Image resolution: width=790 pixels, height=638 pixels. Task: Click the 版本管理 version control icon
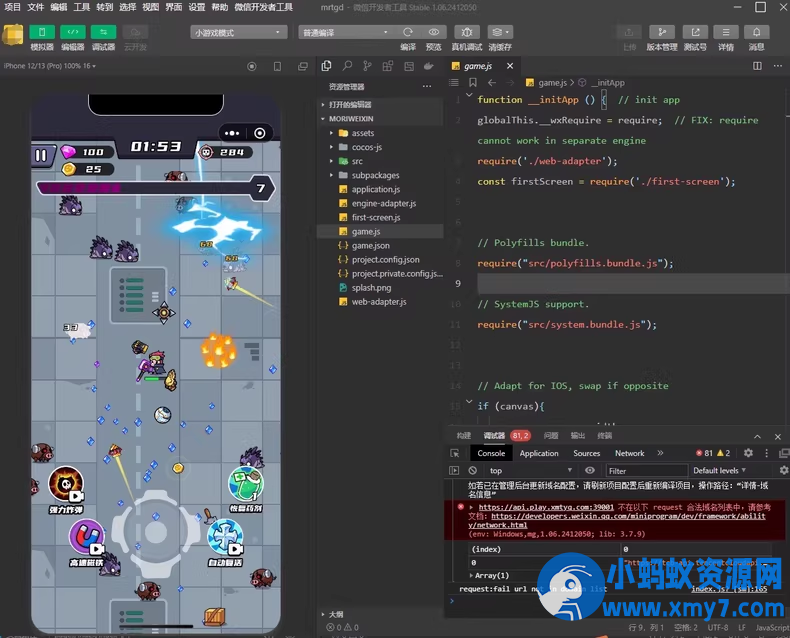[661, 32]
